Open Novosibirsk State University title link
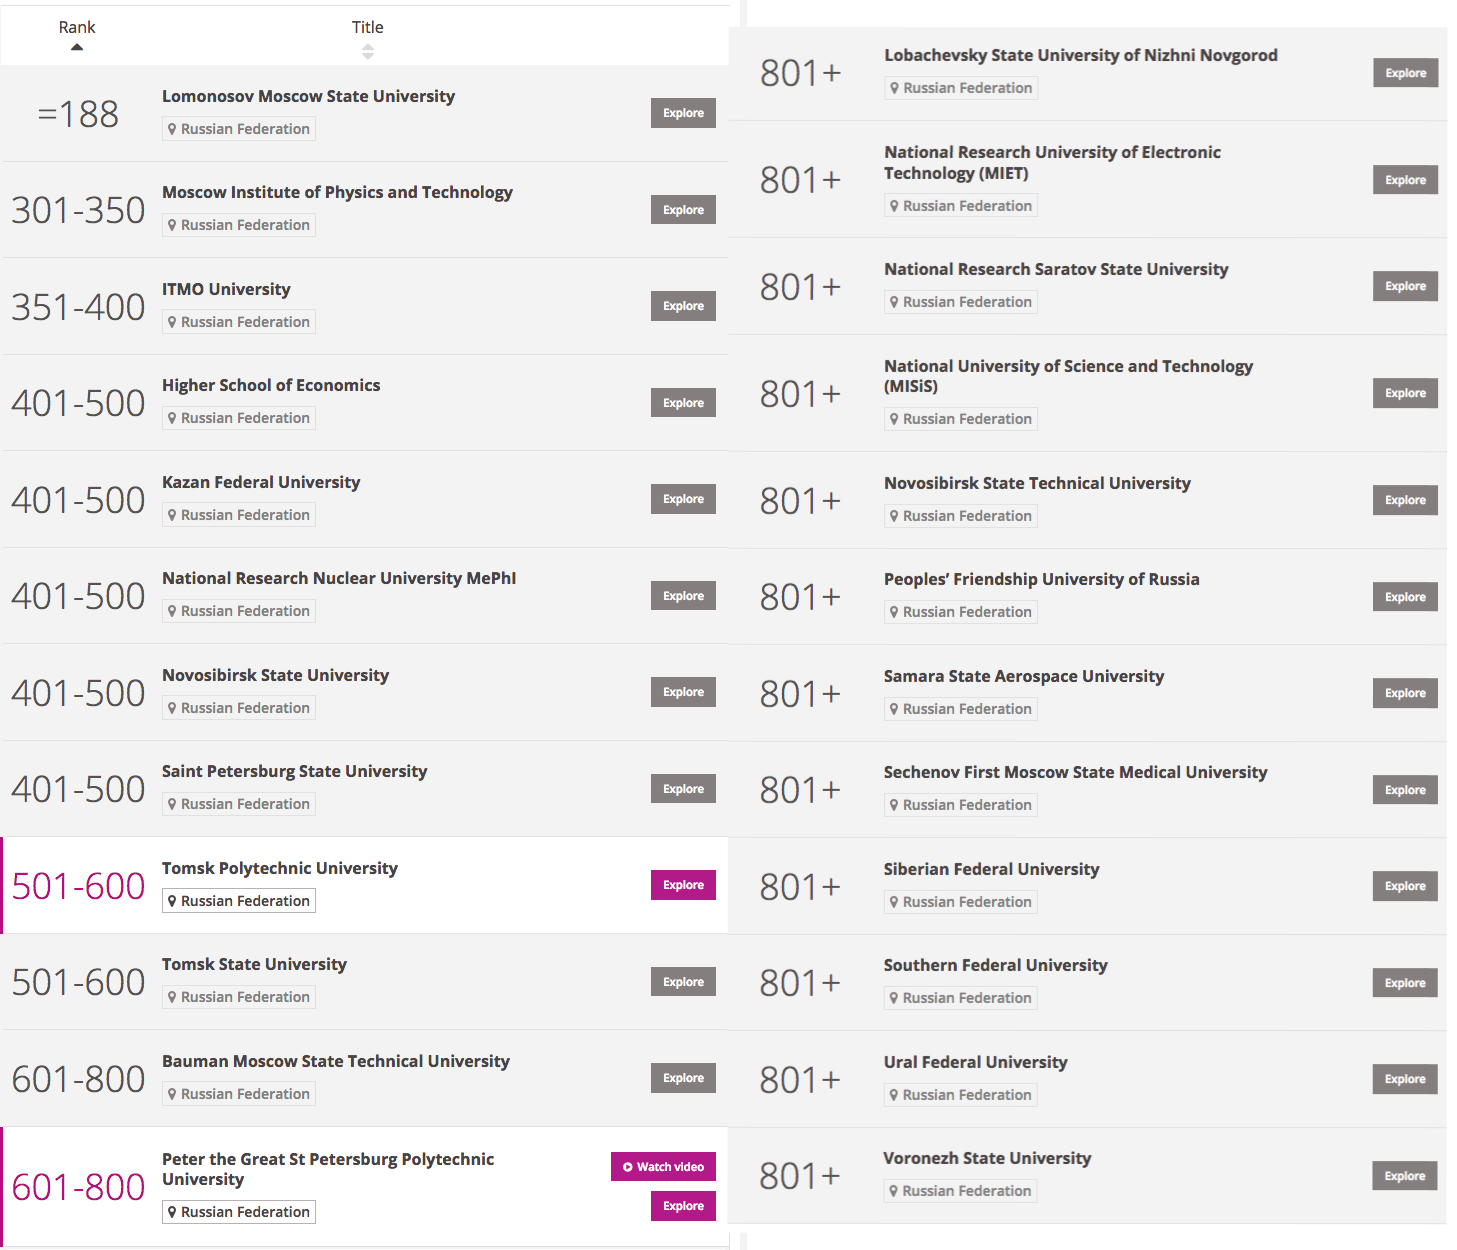1457x1250 pixels. (275, 675)
